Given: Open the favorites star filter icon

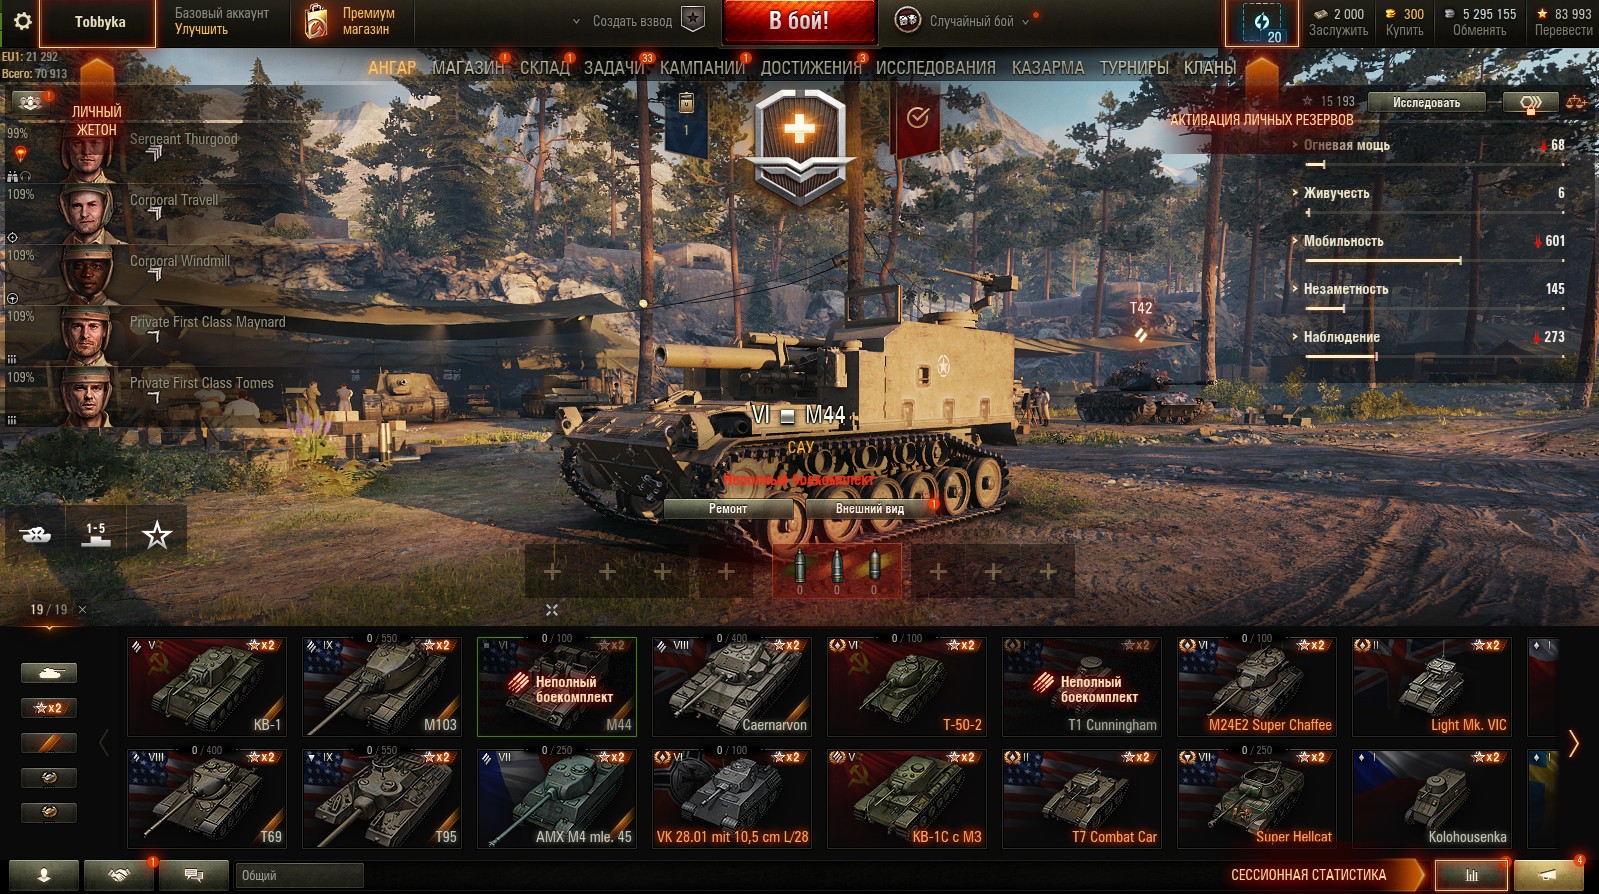Looking at the screenshot, I should [x=156, y=535].
